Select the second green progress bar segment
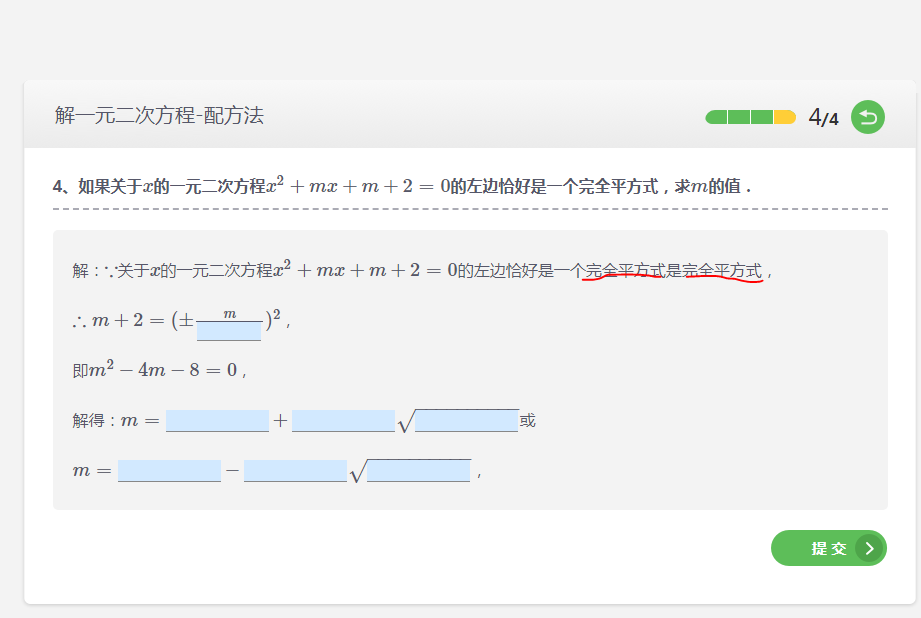Screen dimensions: 921x618 (x=739, y=117)
